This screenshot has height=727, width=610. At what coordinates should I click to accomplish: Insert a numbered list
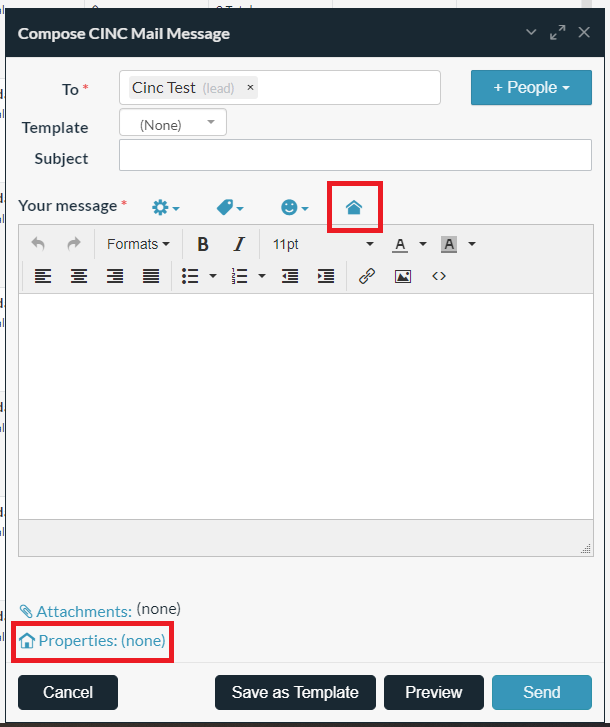click(x=239, y=276)
